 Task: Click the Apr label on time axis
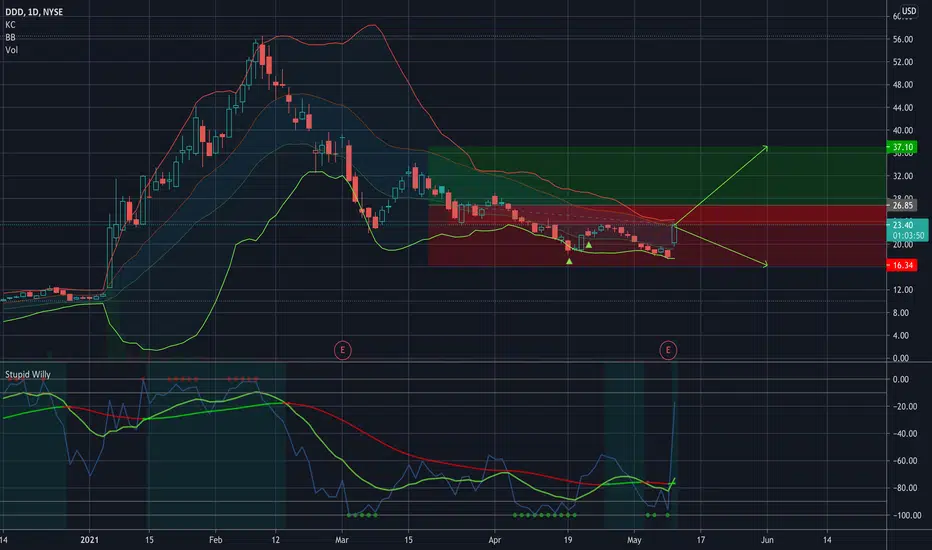[495, 540]
